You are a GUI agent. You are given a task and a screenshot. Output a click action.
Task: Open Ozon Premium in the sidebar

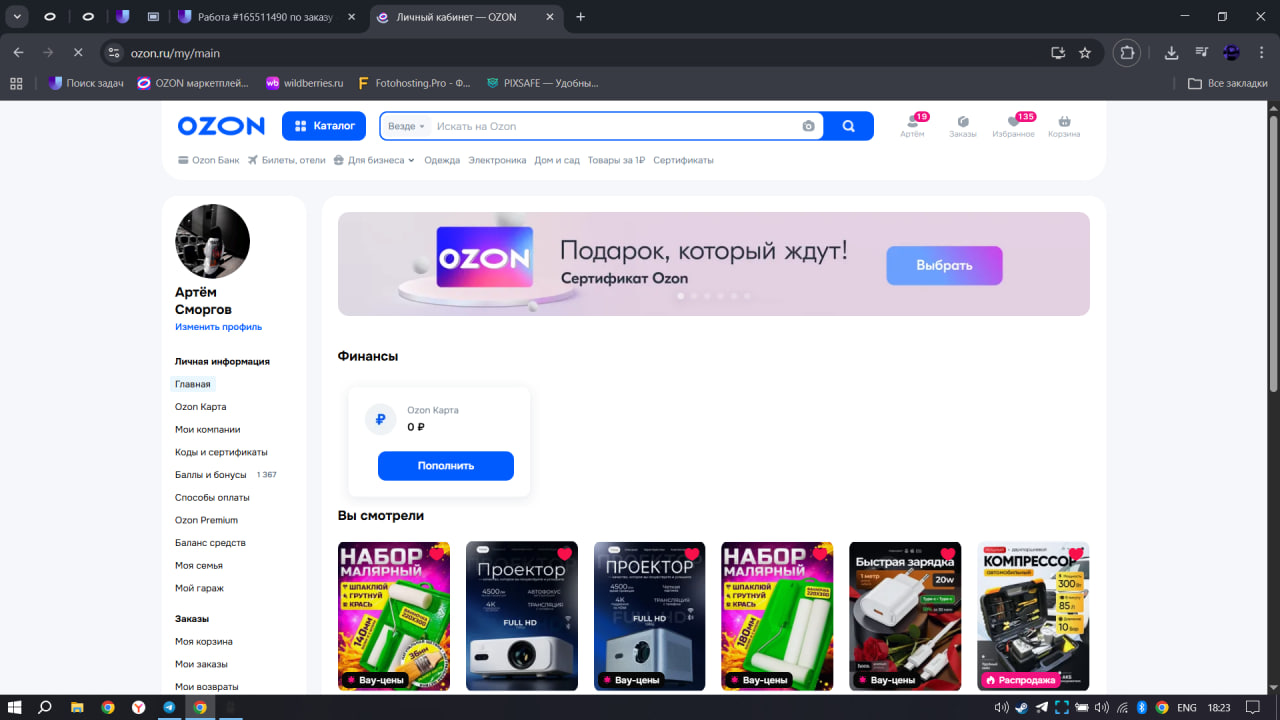[206, 520]
